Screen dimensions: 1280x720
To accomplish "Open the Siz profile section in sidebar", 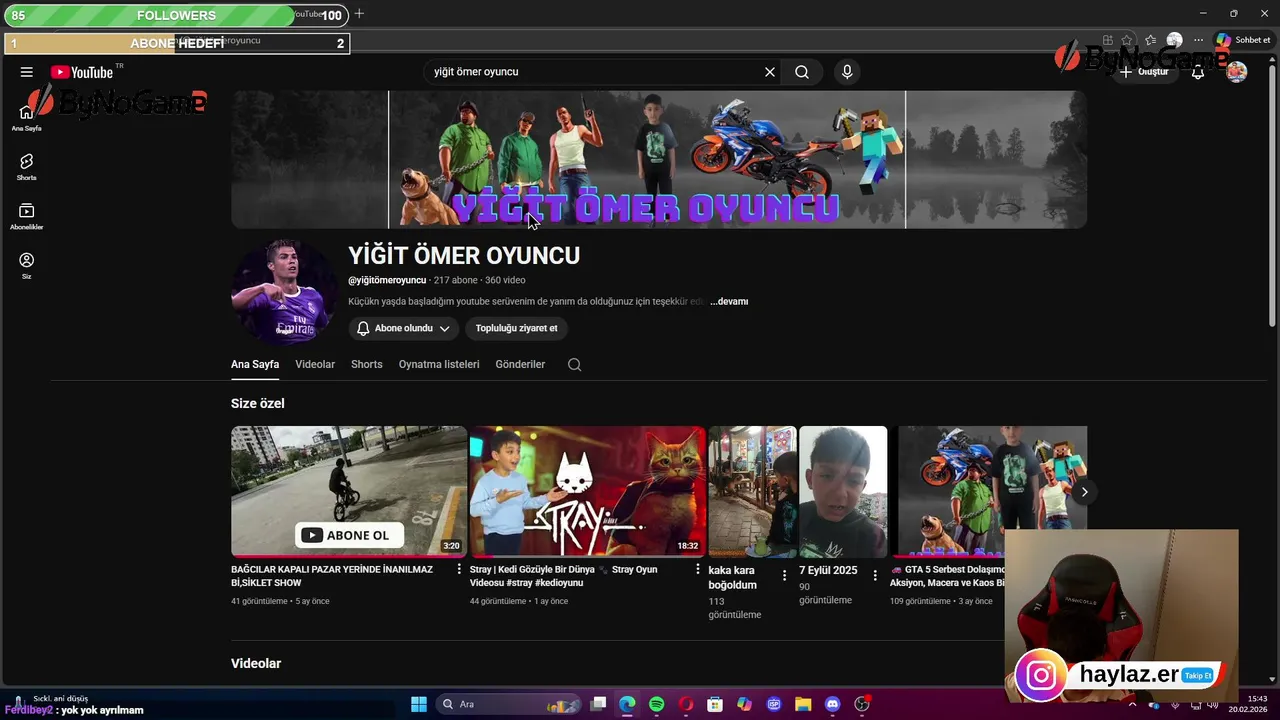I will point(27,265).
